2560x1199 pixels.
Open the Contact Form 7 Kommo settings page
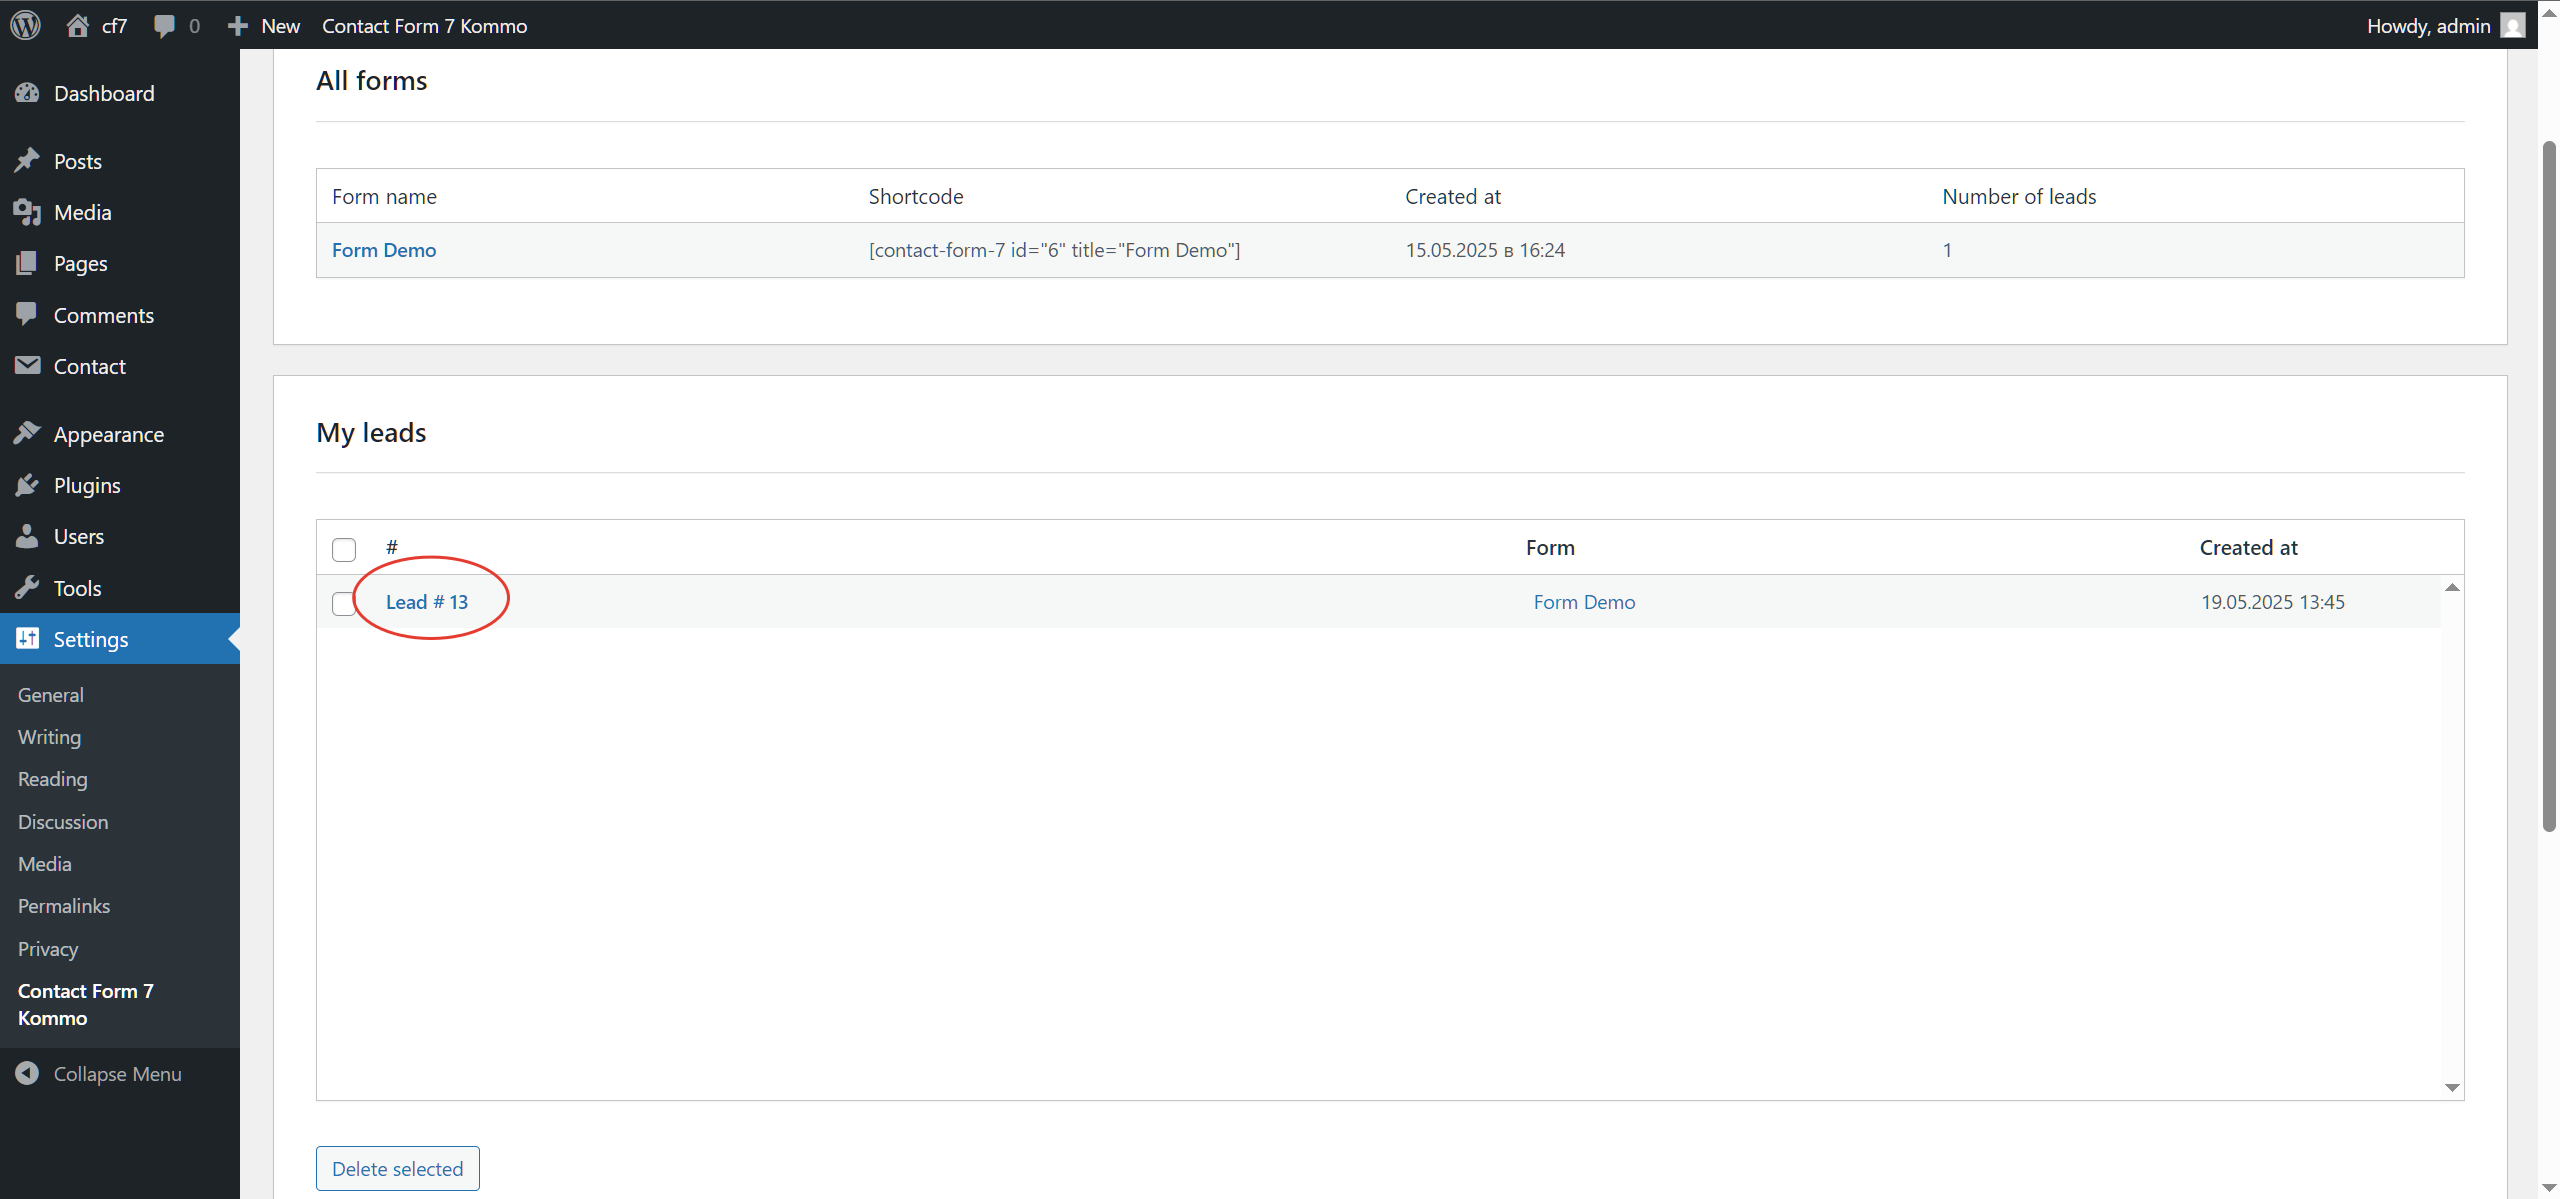85,1004
